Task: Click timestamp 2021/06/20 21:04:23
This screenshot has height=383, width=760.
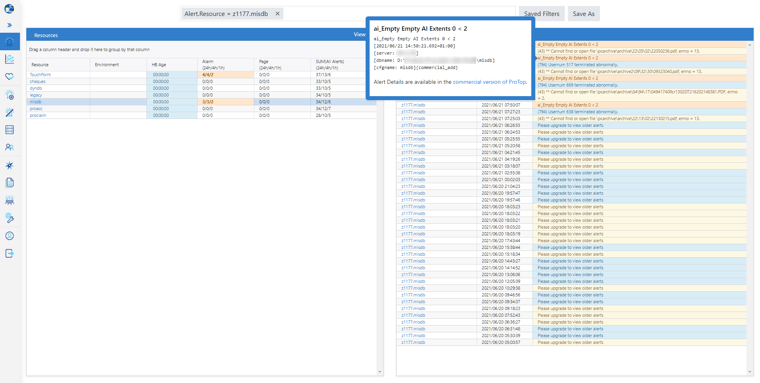Action: [x=501, y=186]
